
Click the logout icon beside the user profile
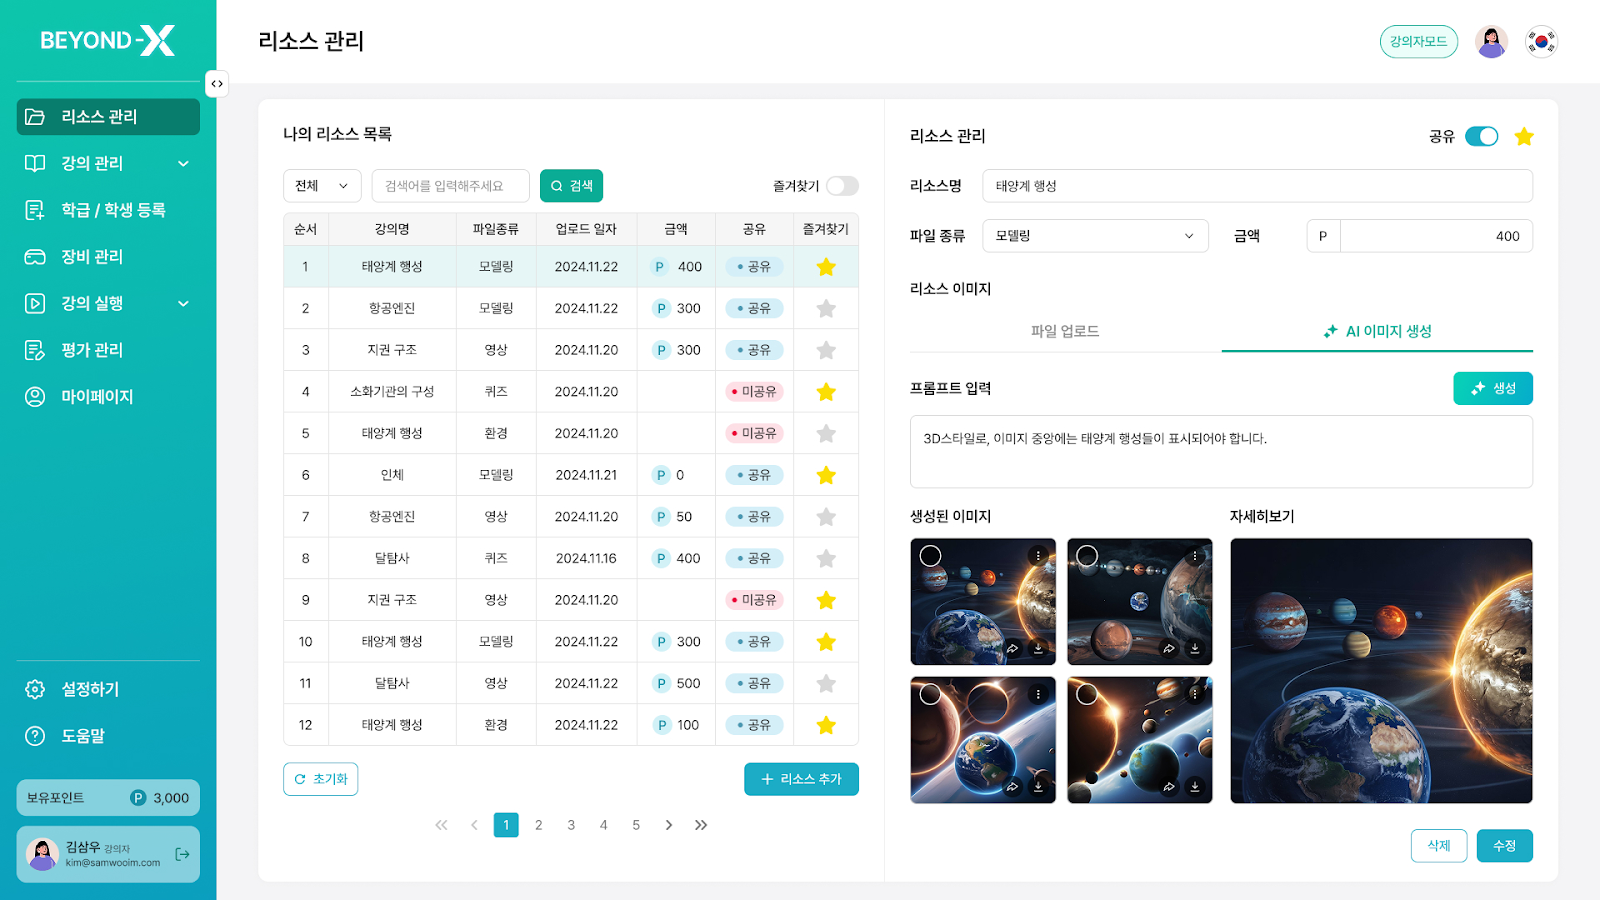point(182,854)
